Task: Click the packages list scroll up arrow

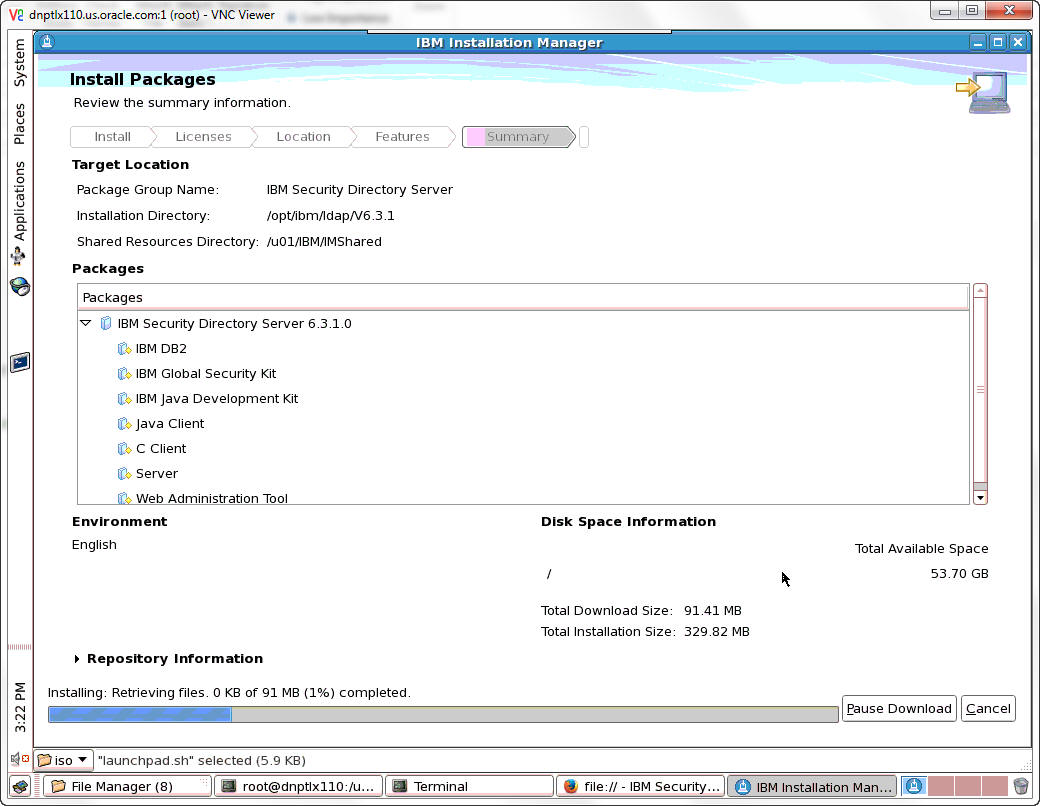Action: (x=980, y=291)
